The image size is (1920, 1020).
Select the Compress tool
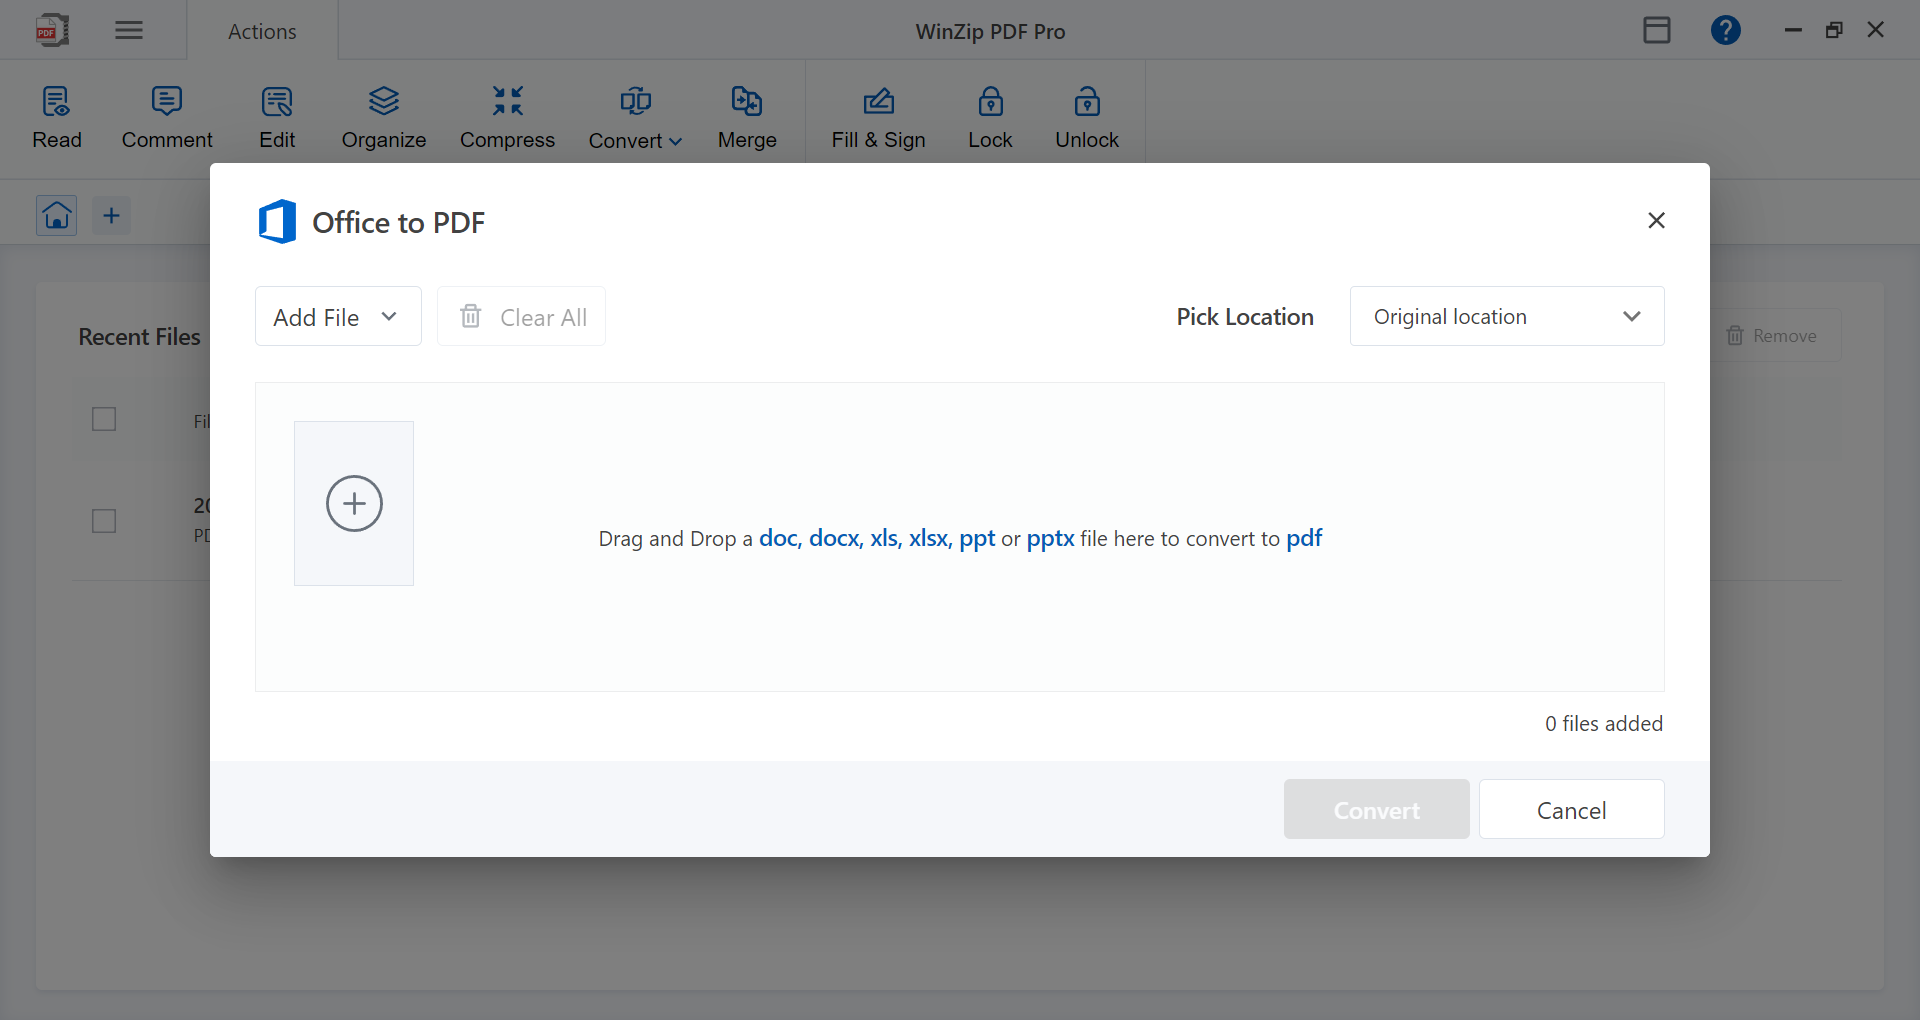pyautogui.click(x=507, y=115)
